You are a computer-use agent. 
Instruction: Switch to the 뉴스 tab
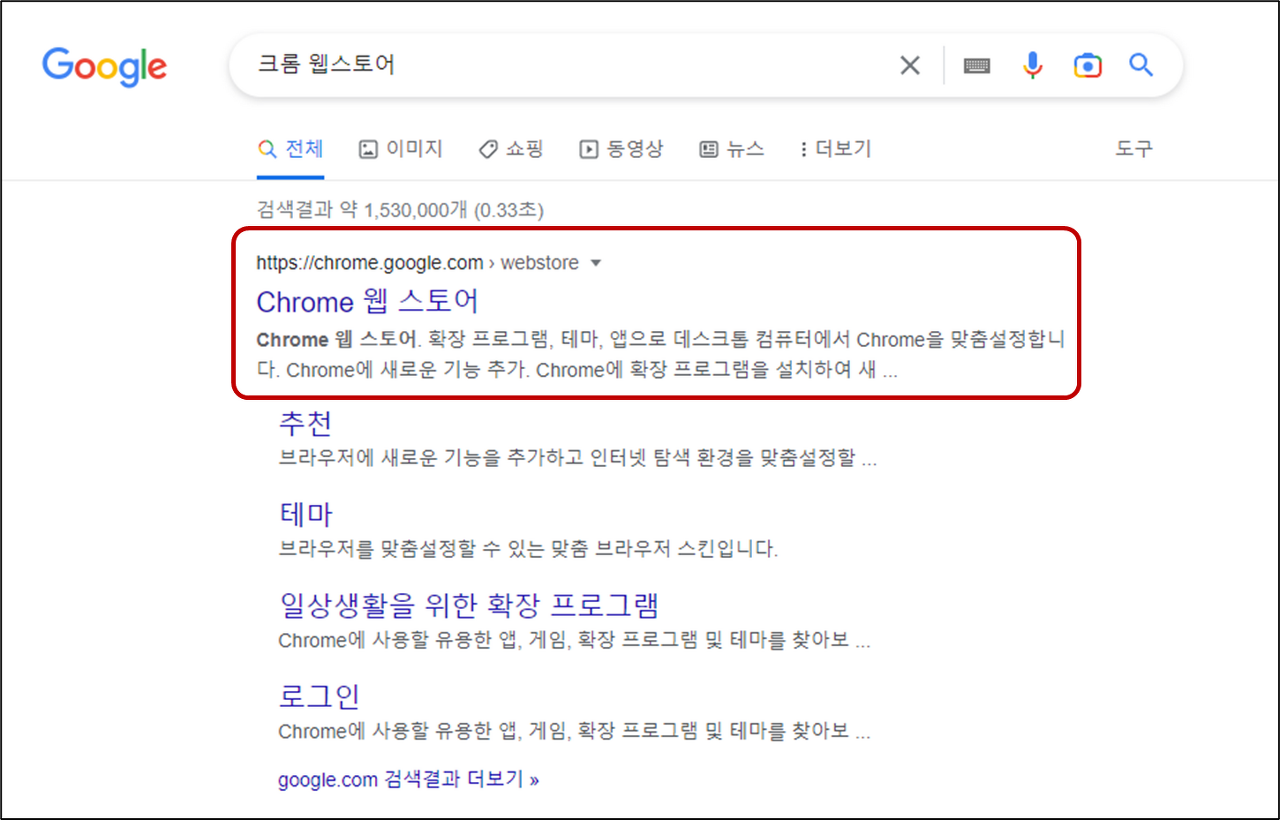pos(731,149)
